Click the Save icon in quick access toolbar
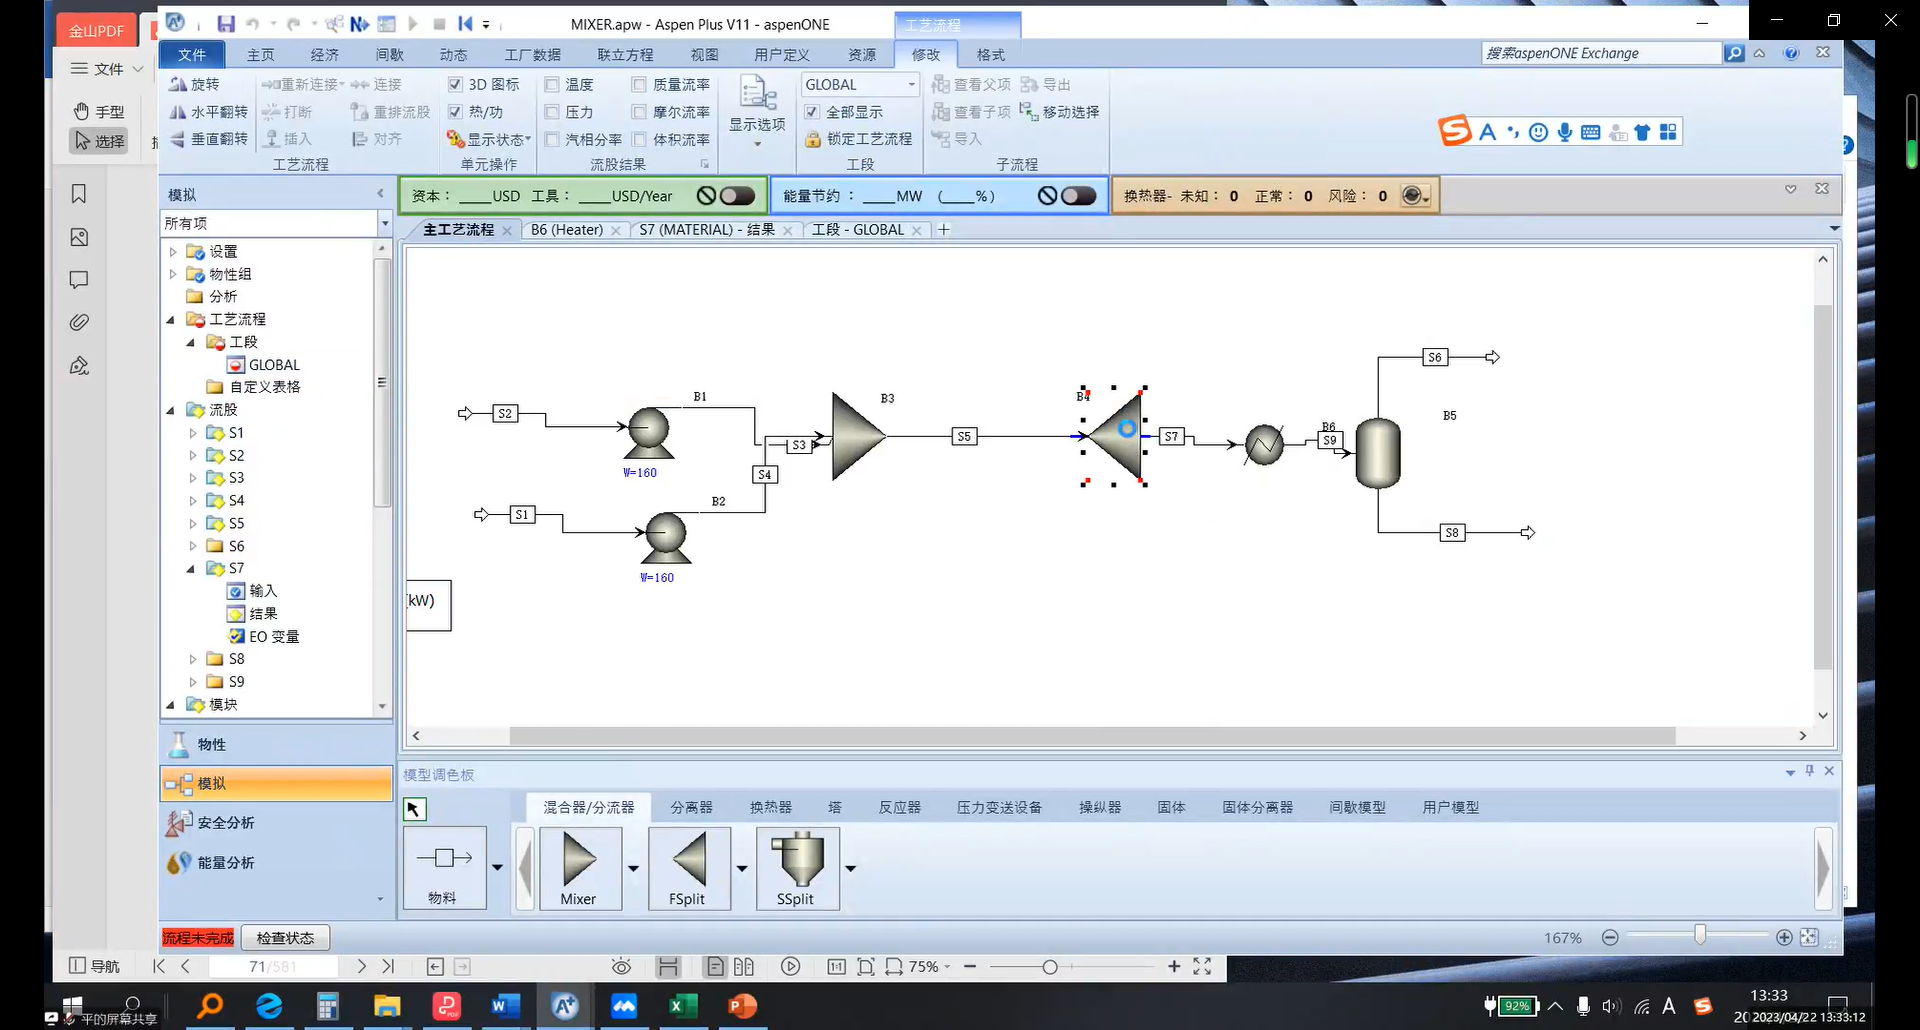1920x1030 pixels. [226, 24]
